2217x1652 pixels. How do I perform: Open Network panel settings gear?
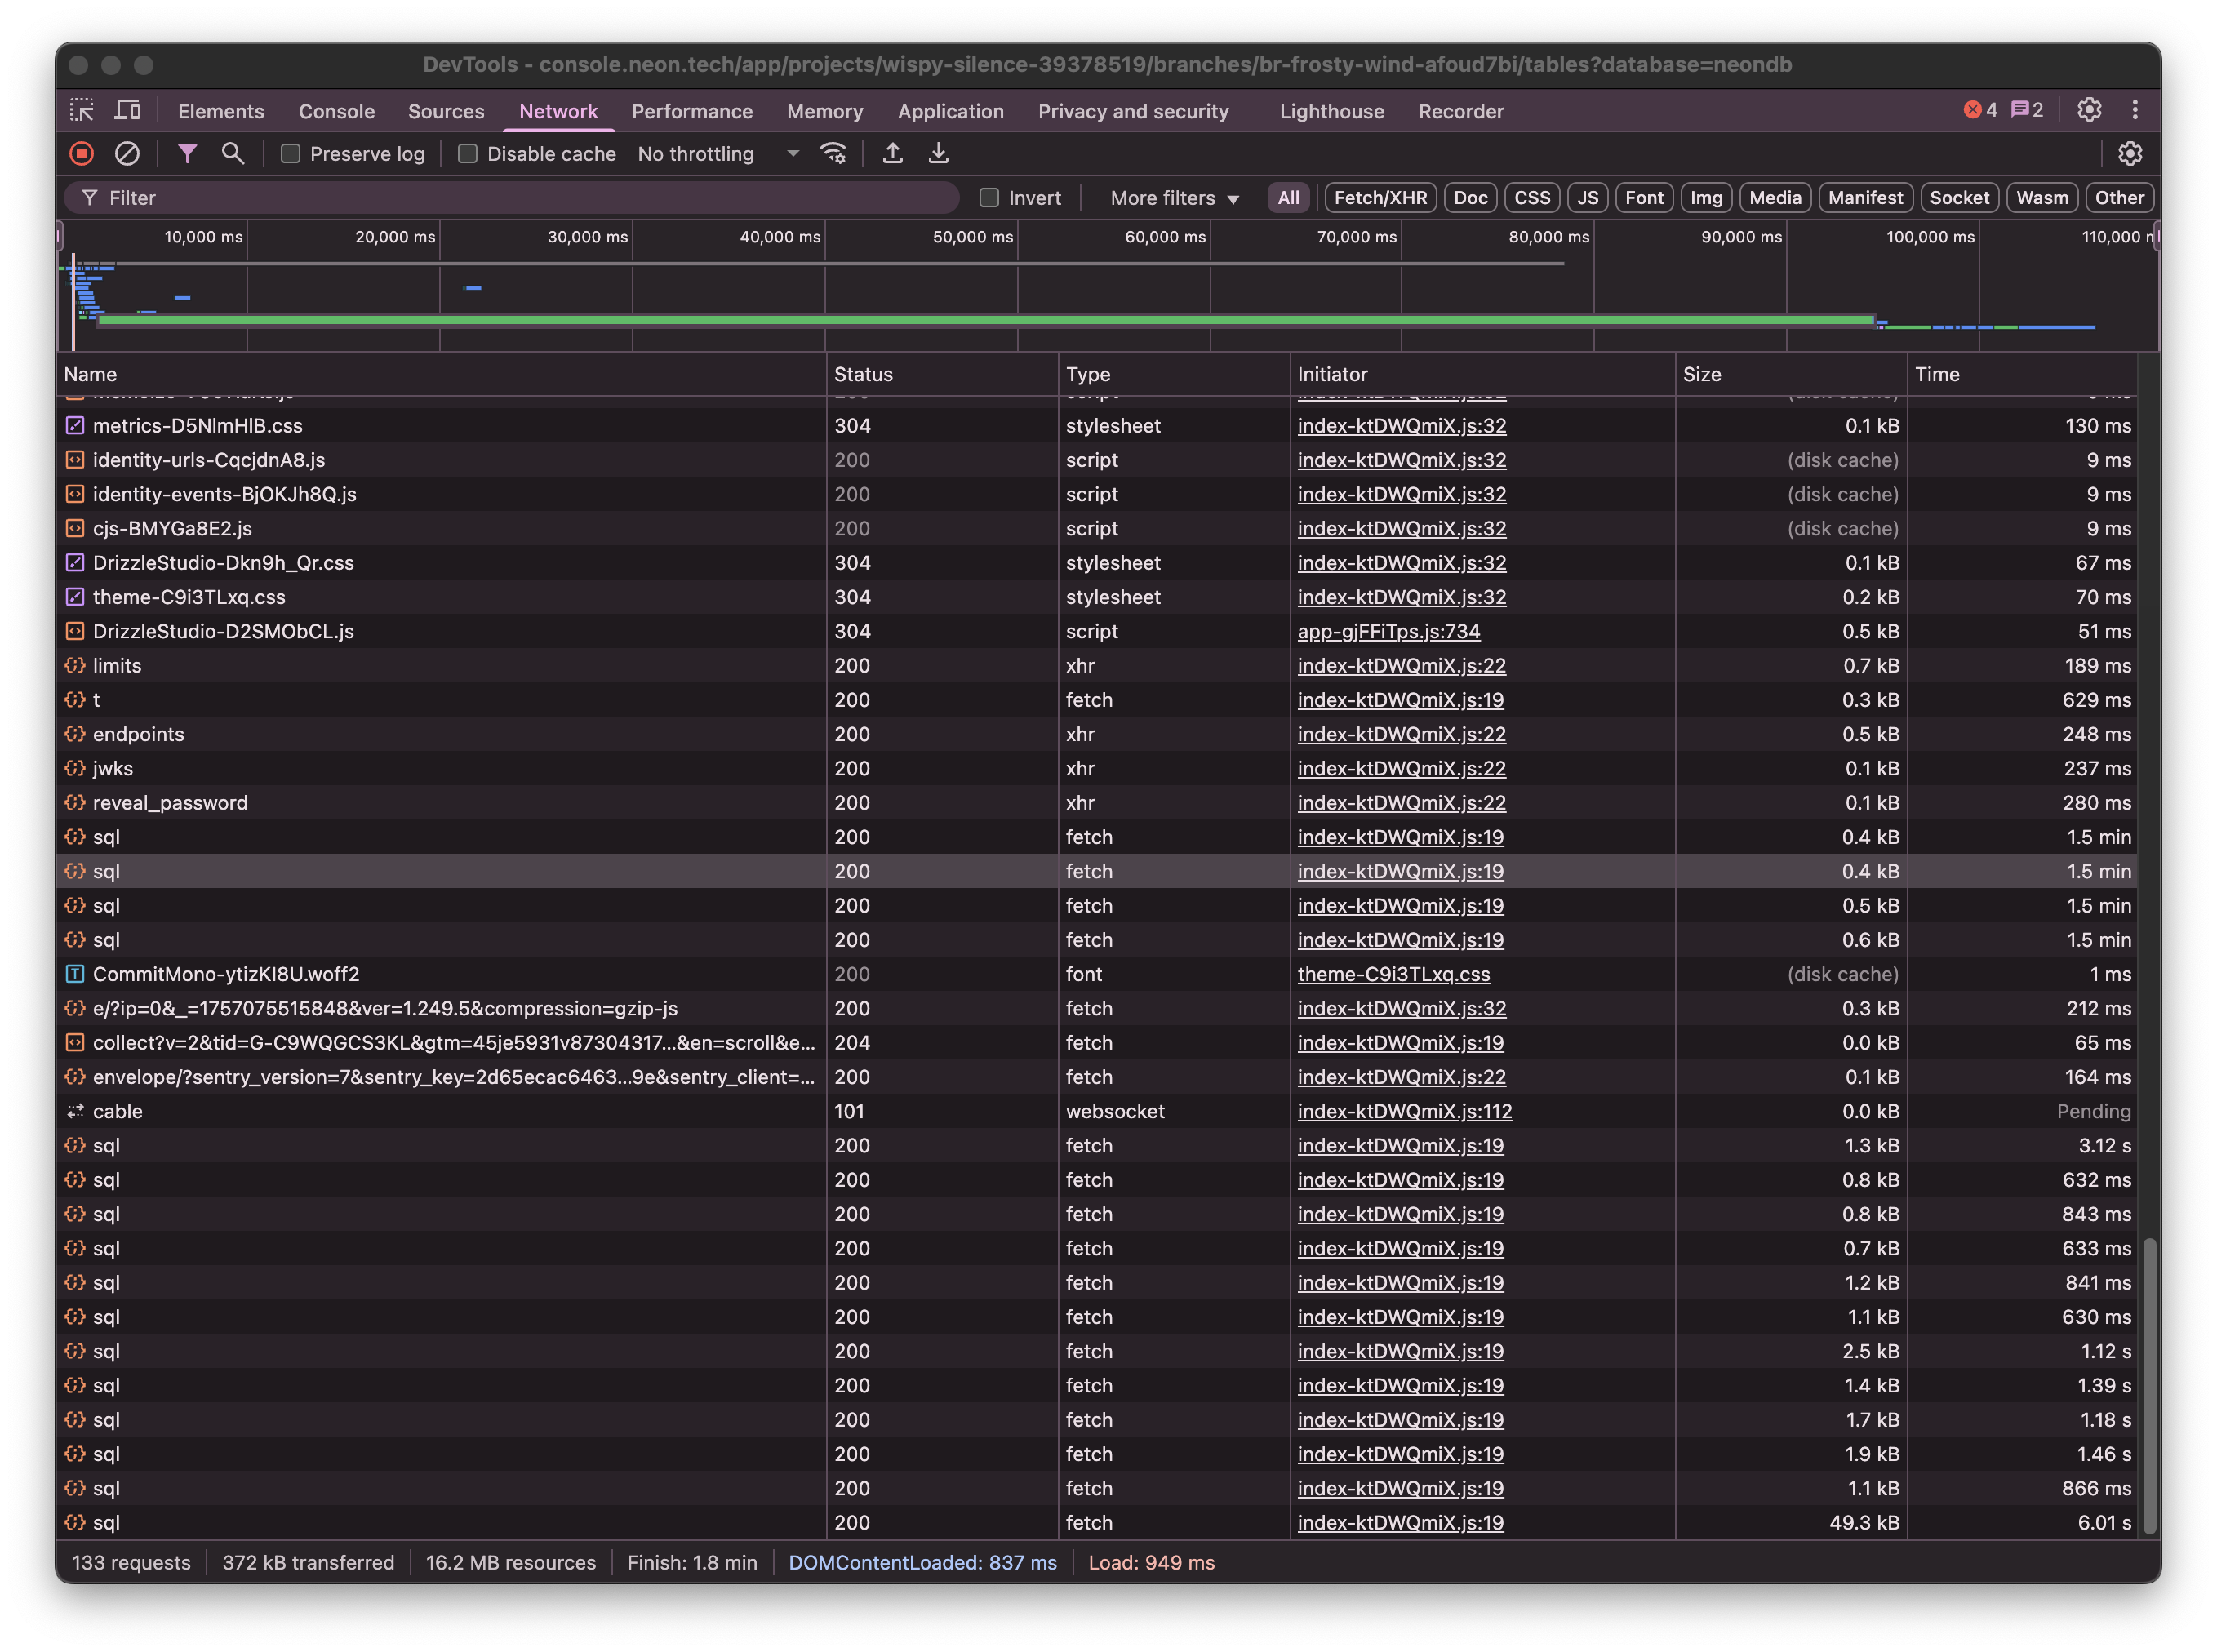pos(2130,153)
